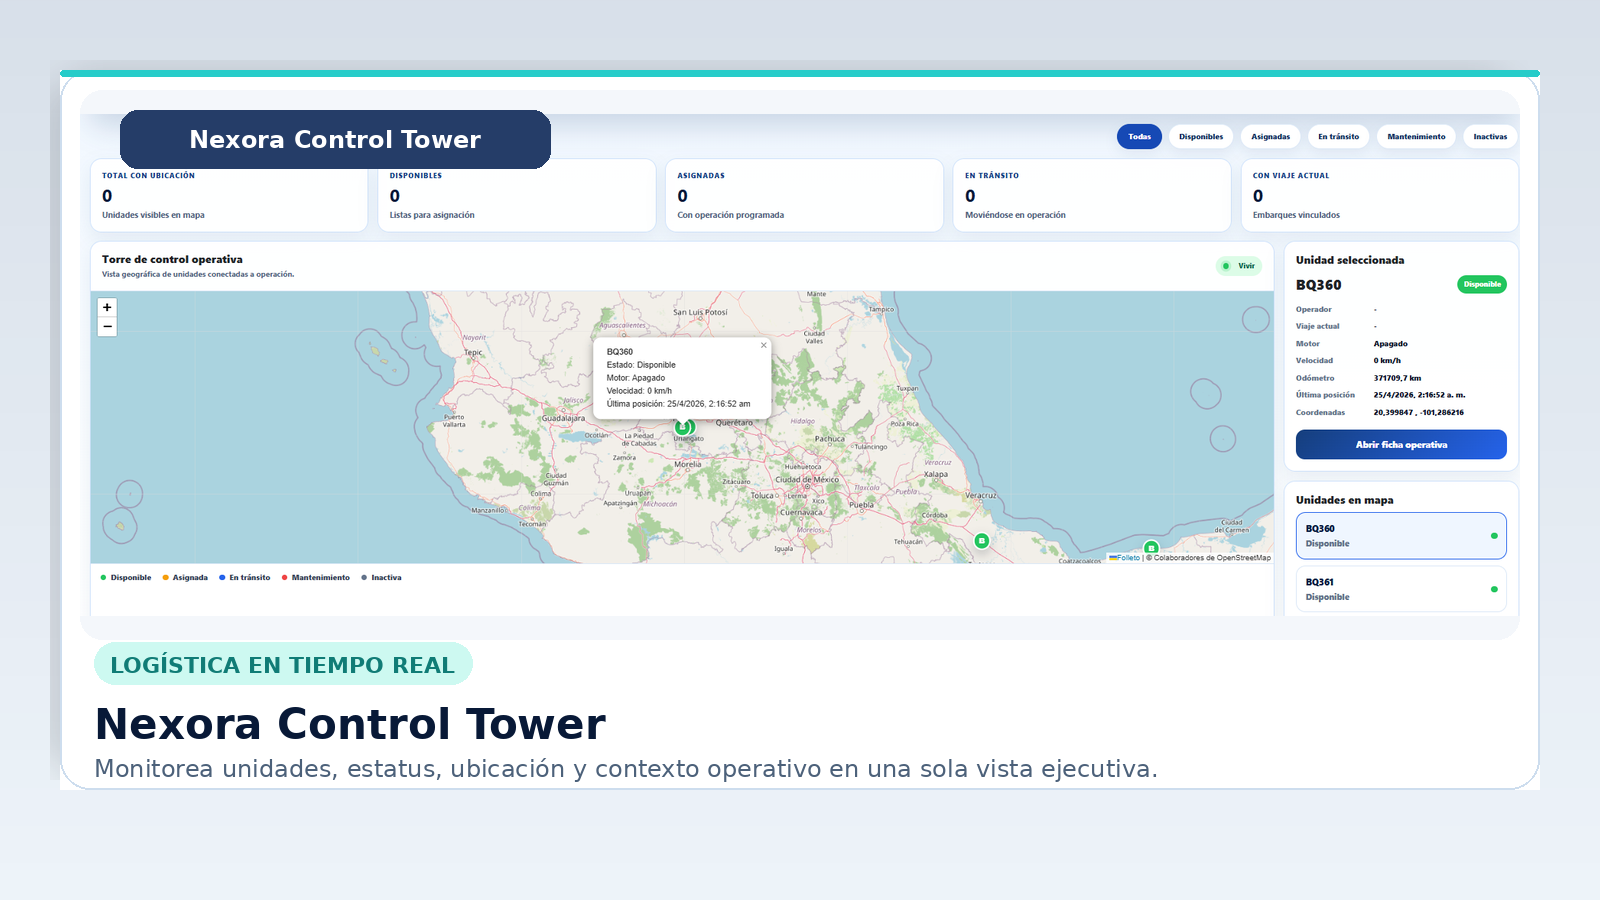Filter units by Disponibles tab
Image resolution: width=1600 pixels, height=900 pixels.
[1201, 137]
